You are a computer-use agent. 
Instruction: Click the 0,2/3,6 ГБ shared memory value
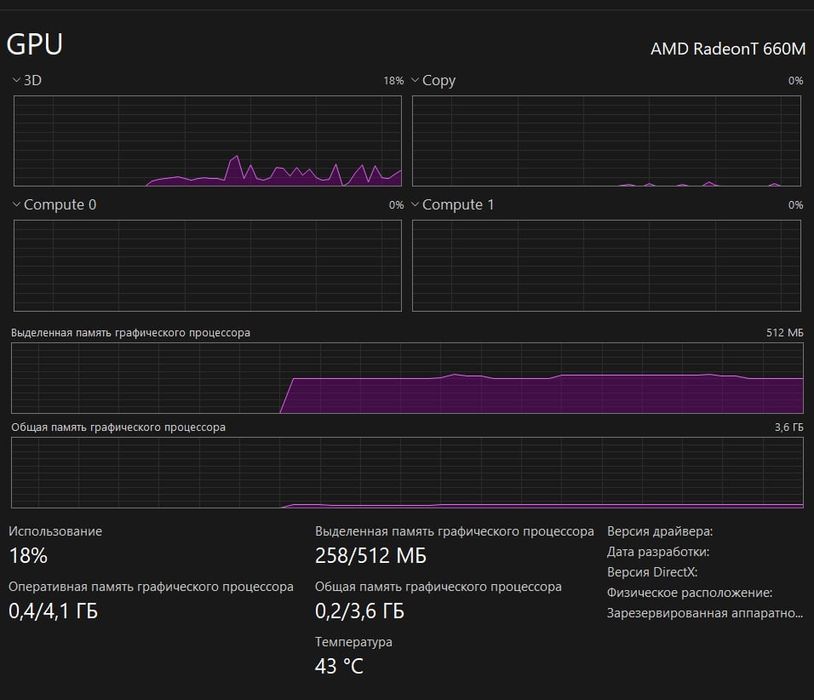coord(359,611)
